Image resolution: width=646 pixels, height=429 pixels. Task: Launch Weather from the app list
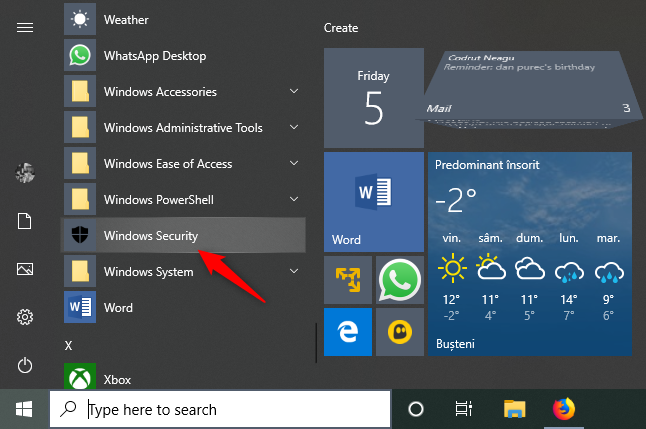coord(184,19)
